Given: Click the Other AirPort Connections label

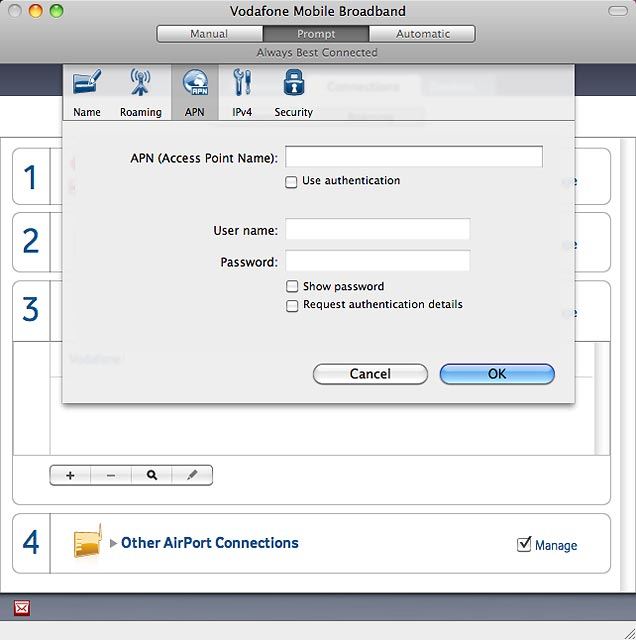Looking at the screenshot, I should (x=210, y=543).
